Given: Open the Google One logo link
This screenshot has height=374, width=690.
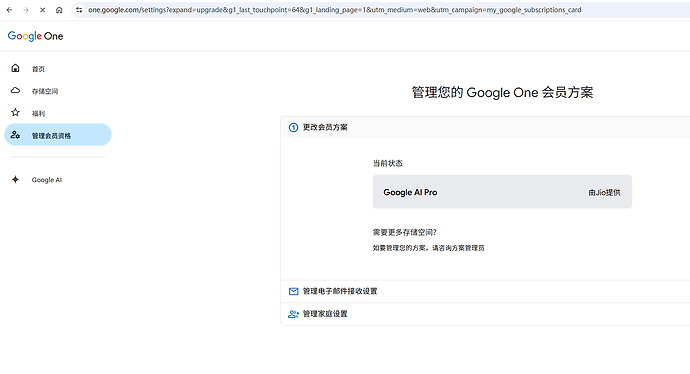Looking at the screenshot, I should pos(35,36).
